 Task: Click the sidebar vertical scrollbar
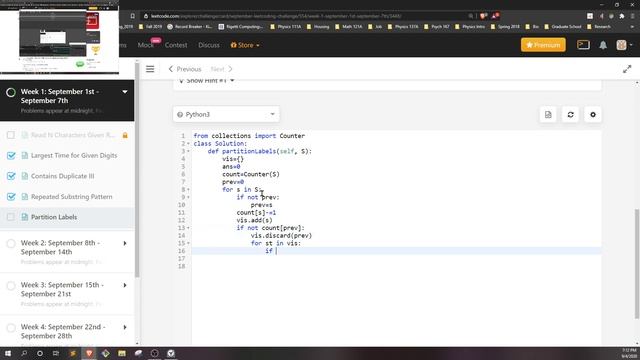(x=137, y=171)
